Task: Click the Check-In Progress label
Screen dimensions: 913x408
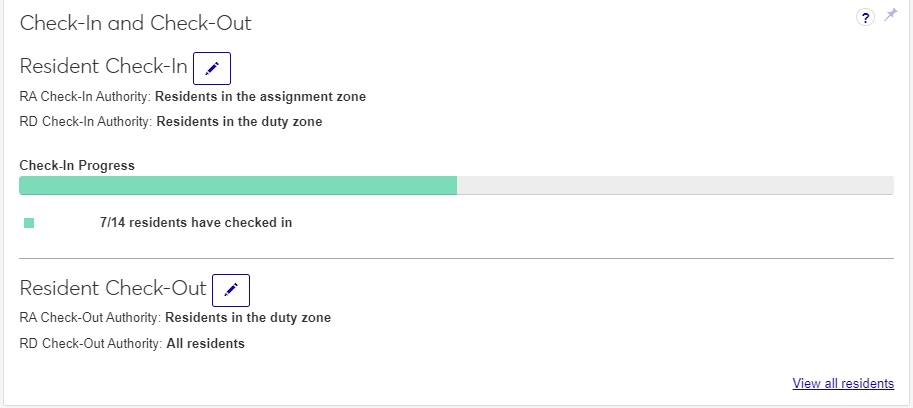Action: (x=77, y=165)
